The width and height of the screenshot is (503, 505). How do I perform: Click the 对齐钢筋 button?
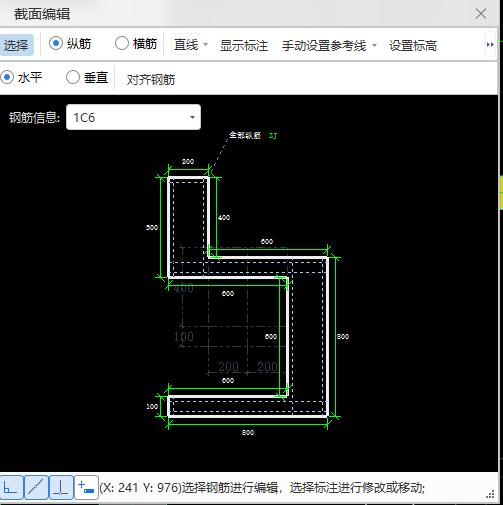pyautogui.click(x=151, y=80)
